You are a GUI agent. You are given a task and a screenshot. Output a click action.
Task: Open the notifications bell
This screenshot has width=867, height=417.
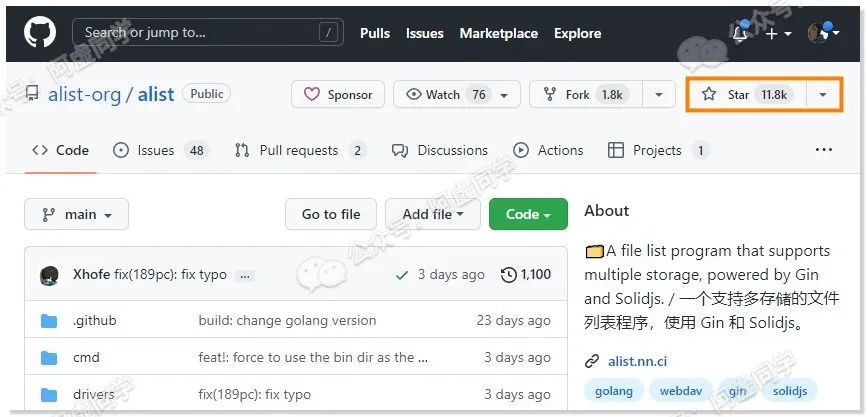pos(740,33)
